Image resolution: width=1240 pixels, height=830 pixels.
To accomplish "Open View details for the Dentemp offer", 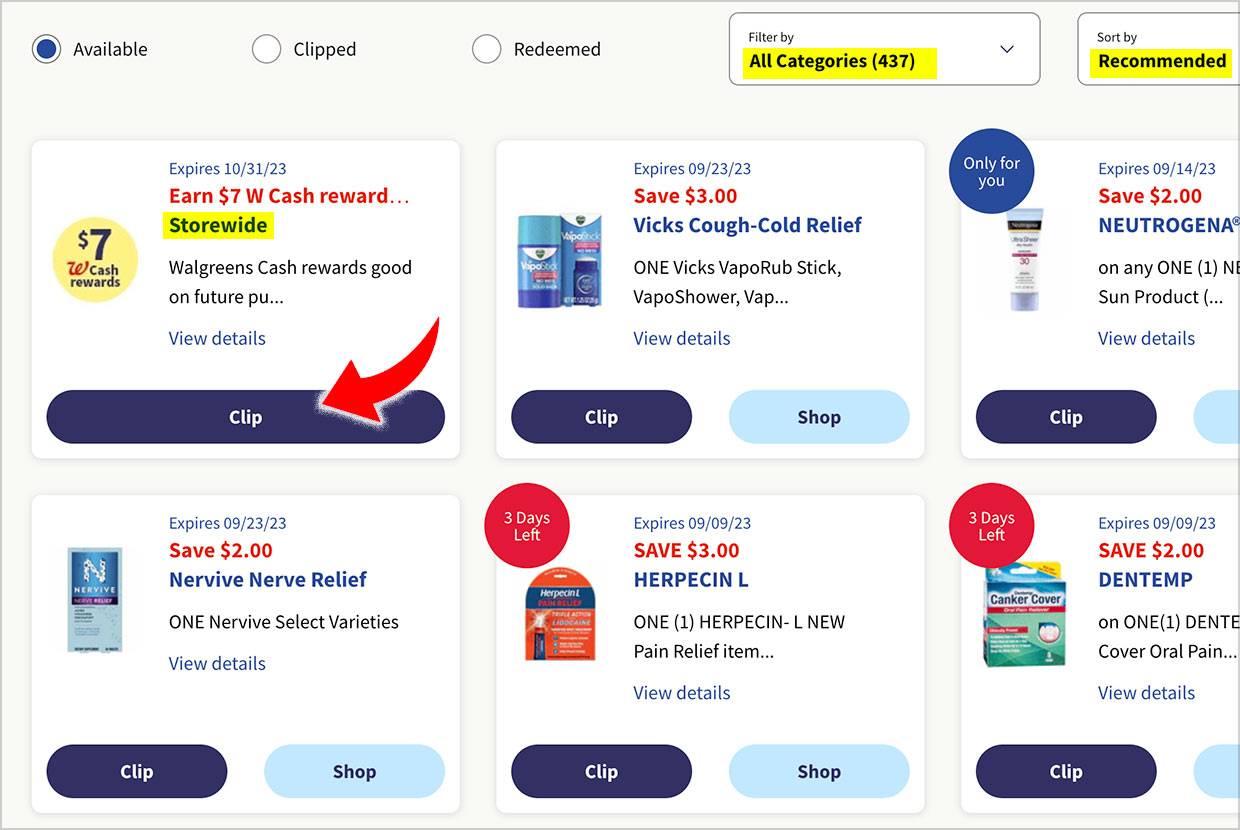I will point(1146,692).
